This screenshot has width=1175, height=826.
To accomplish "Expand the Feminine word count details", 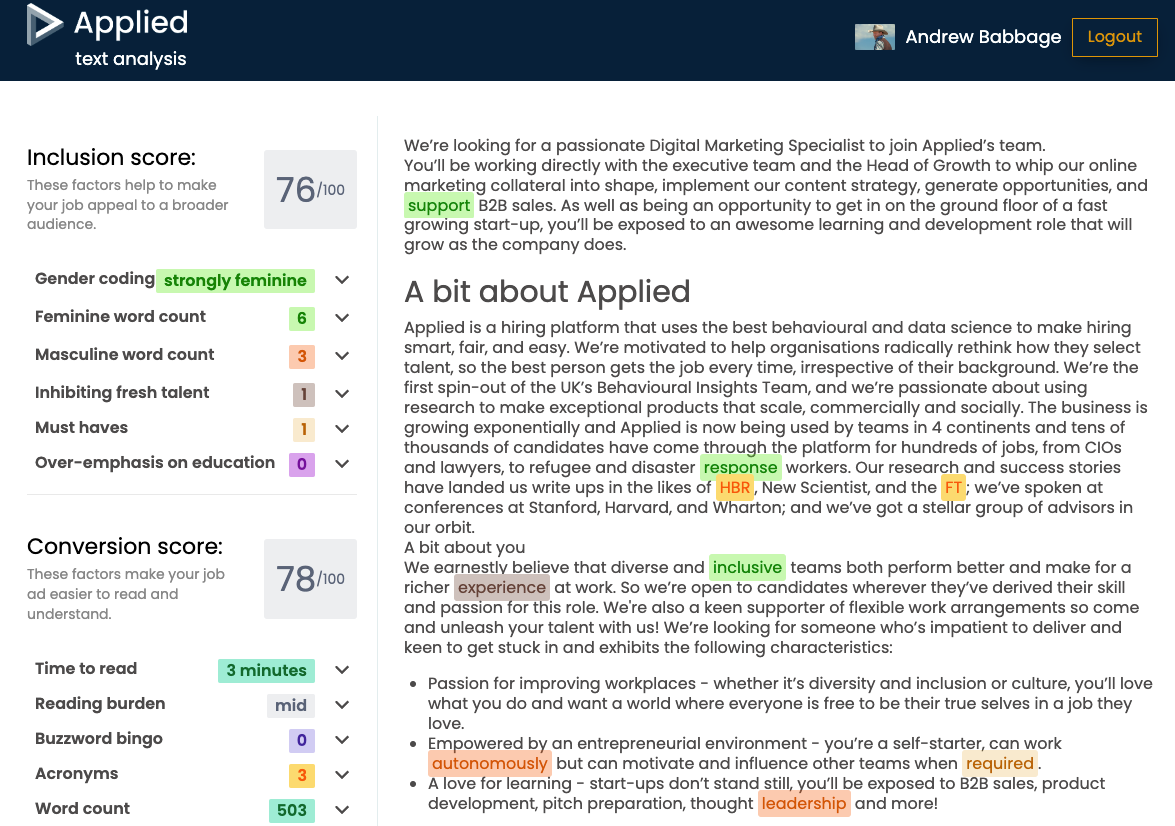I will tap(341, 317).
